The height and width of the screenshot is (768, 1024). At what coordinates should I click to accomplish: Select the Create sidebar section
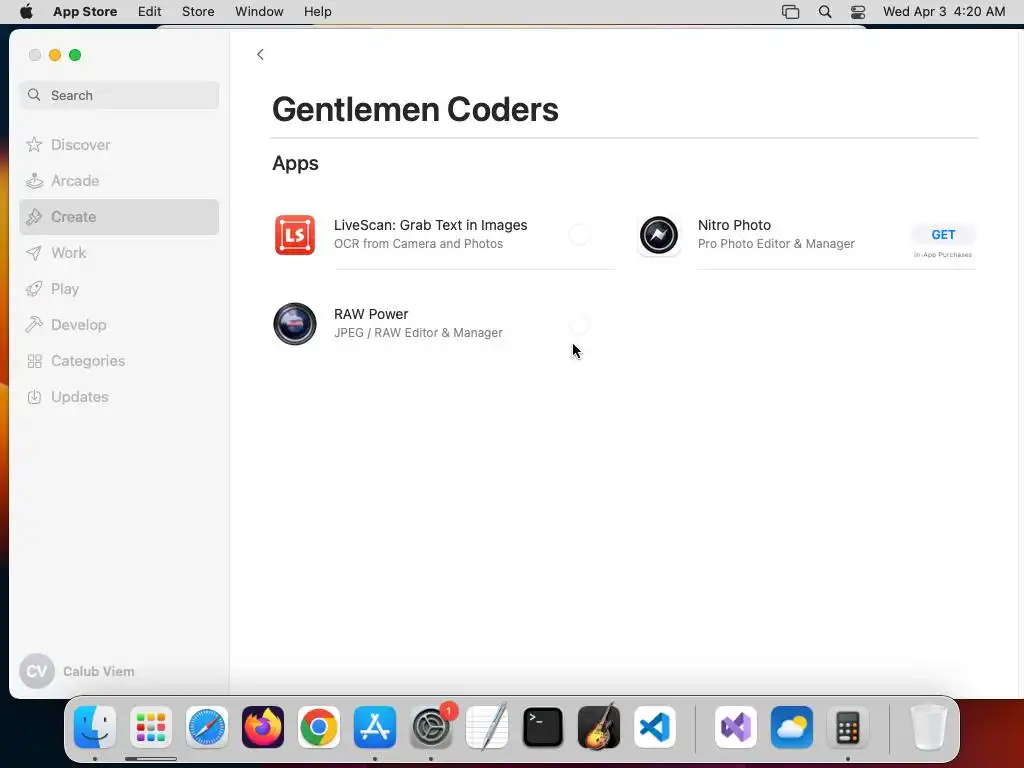pyautogui.click(x=119, y=217)
